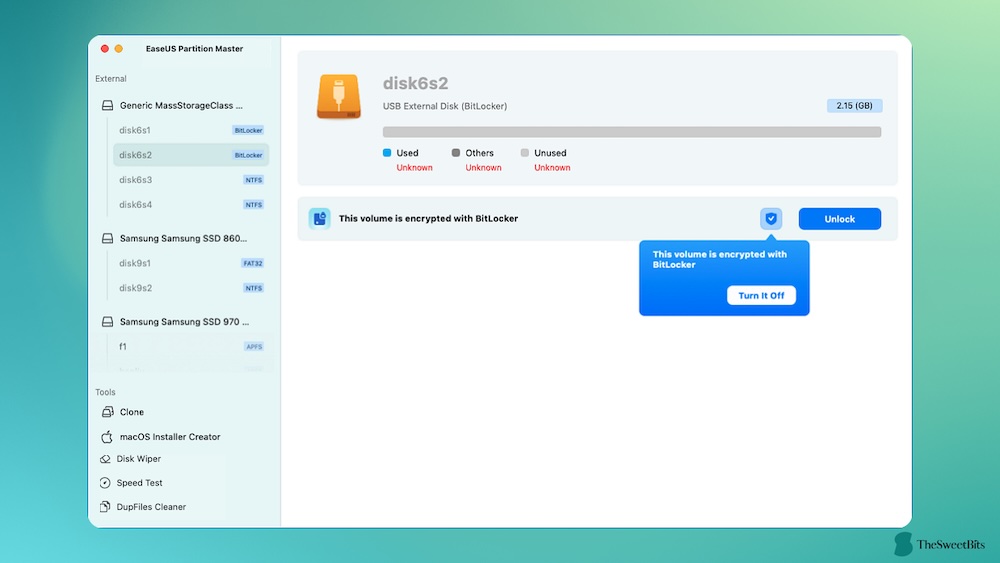
Task: Click the disk6s2 title heading
Action: pos(415,84)
